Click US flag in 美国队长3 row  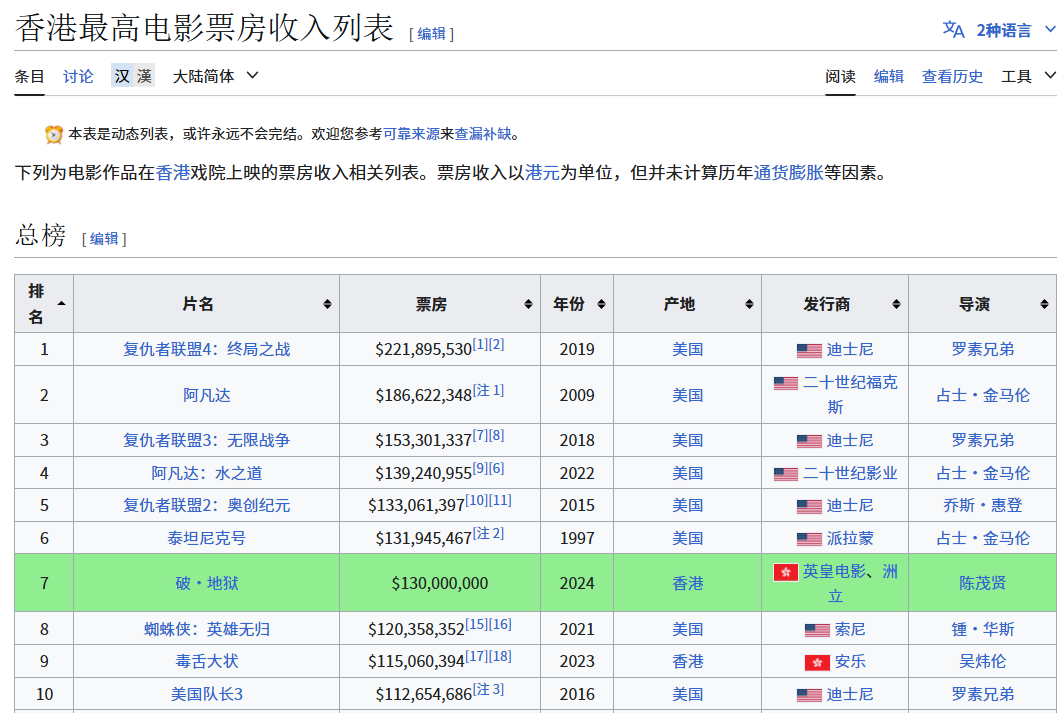click(809, 695)
